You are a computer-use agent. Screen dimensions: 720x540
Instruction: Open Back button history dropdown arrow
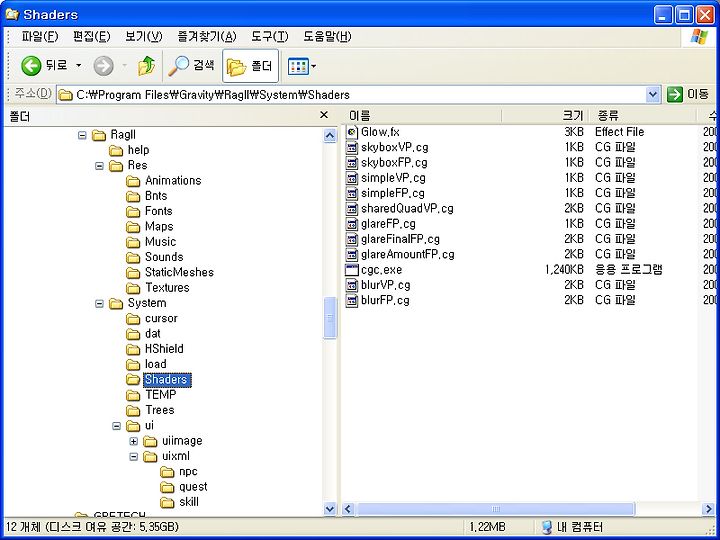(x=79, y=66)
